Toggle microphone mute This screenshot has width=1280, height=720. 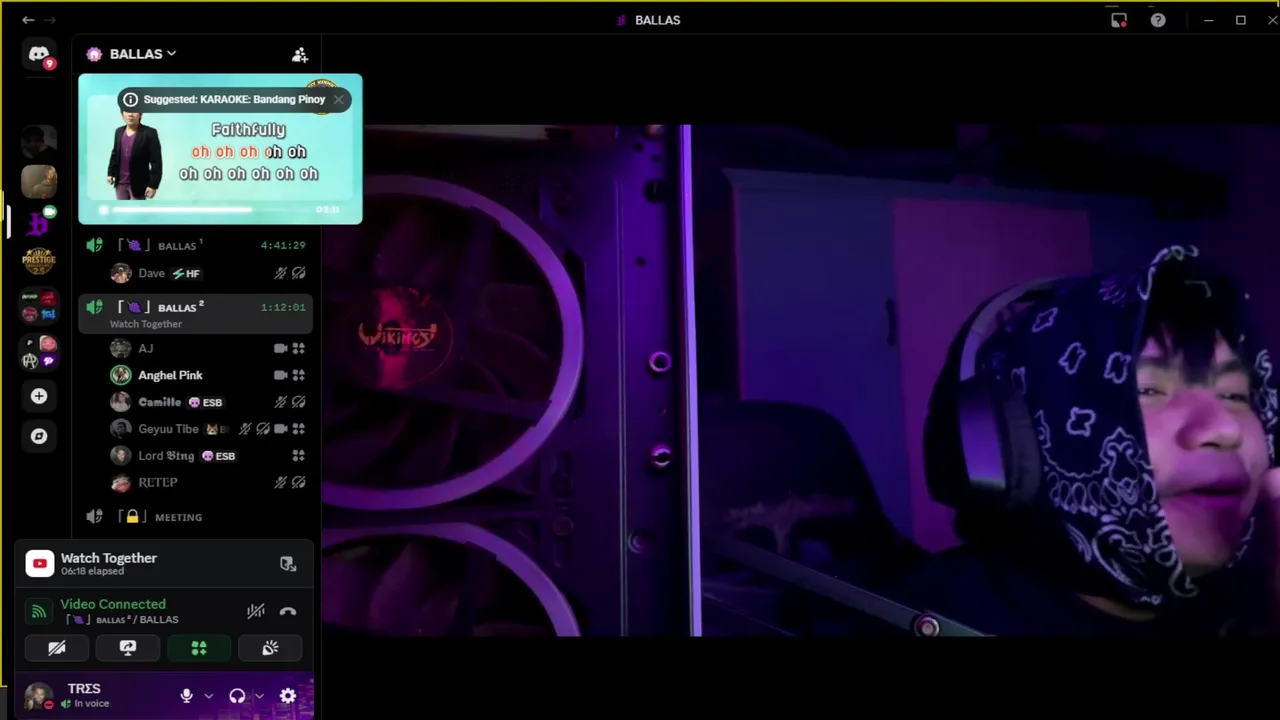pos(186,696)
